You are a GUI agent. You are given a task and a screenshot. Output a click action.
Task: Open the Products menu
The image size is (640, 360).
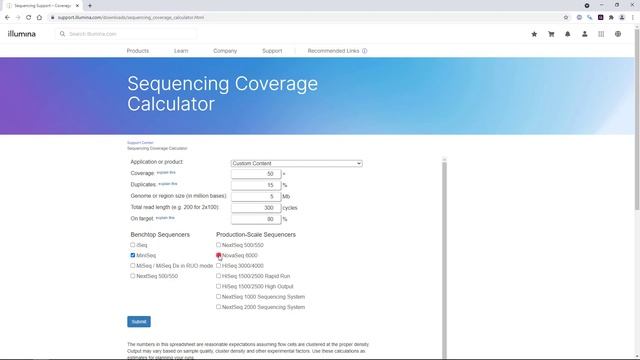tap(138, 51)
